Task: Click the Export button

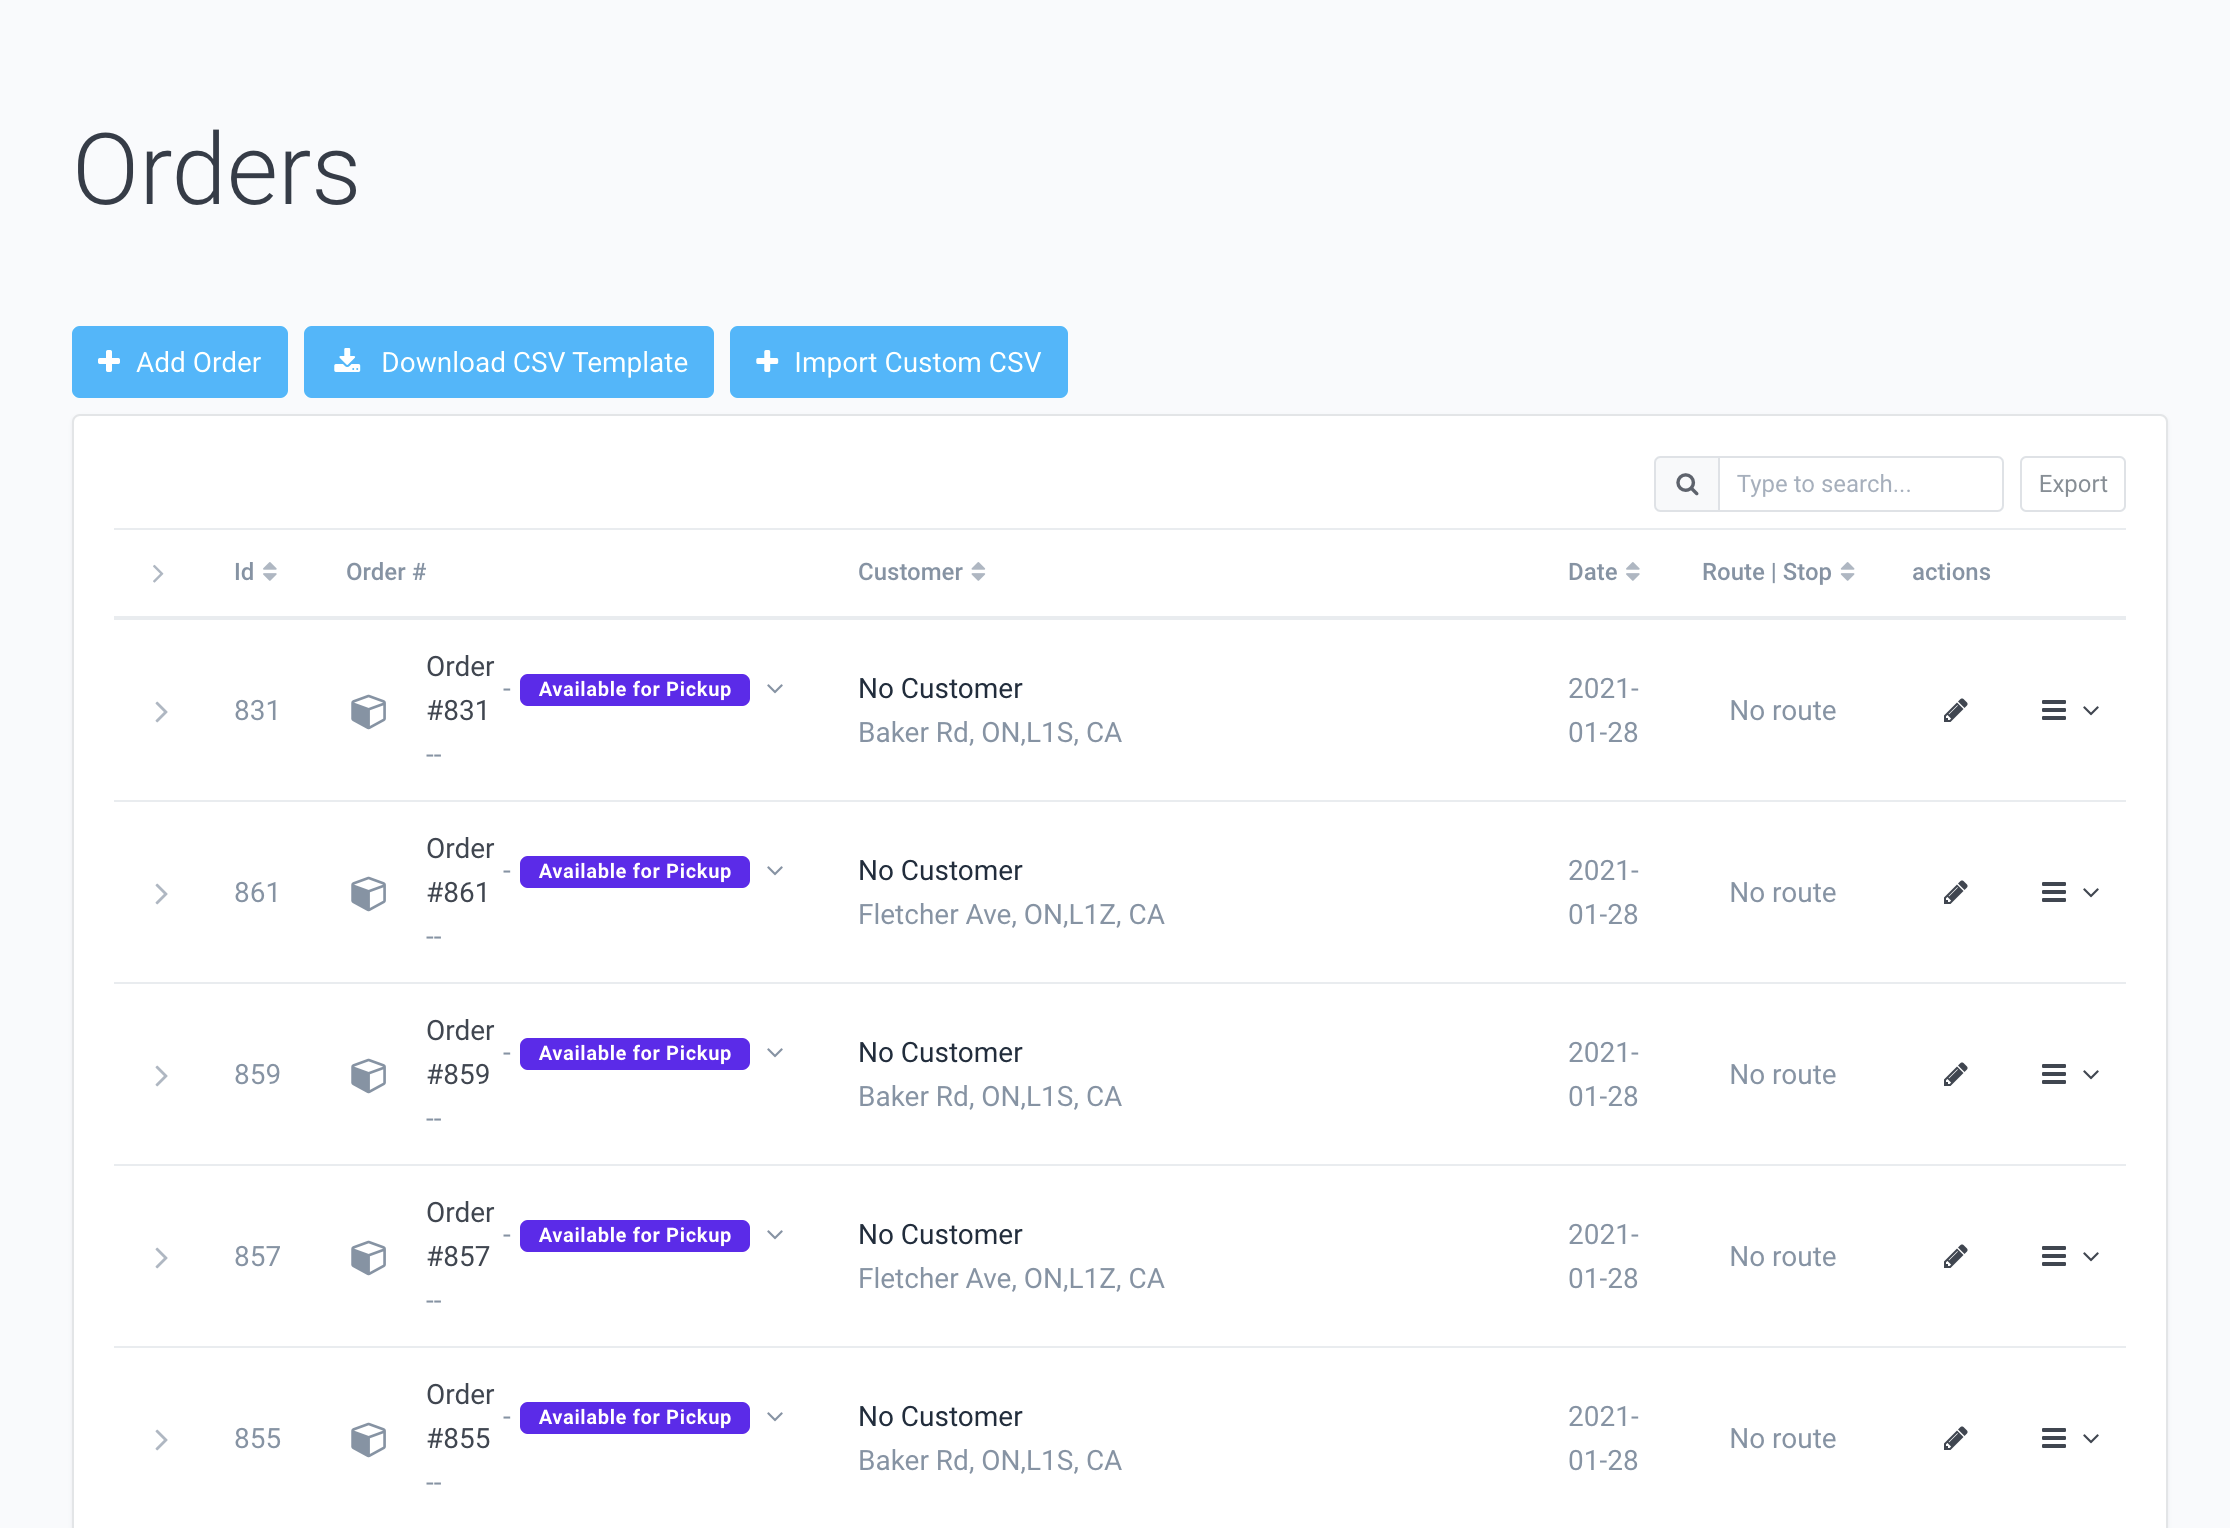Action: click(x=2072, y=484)
